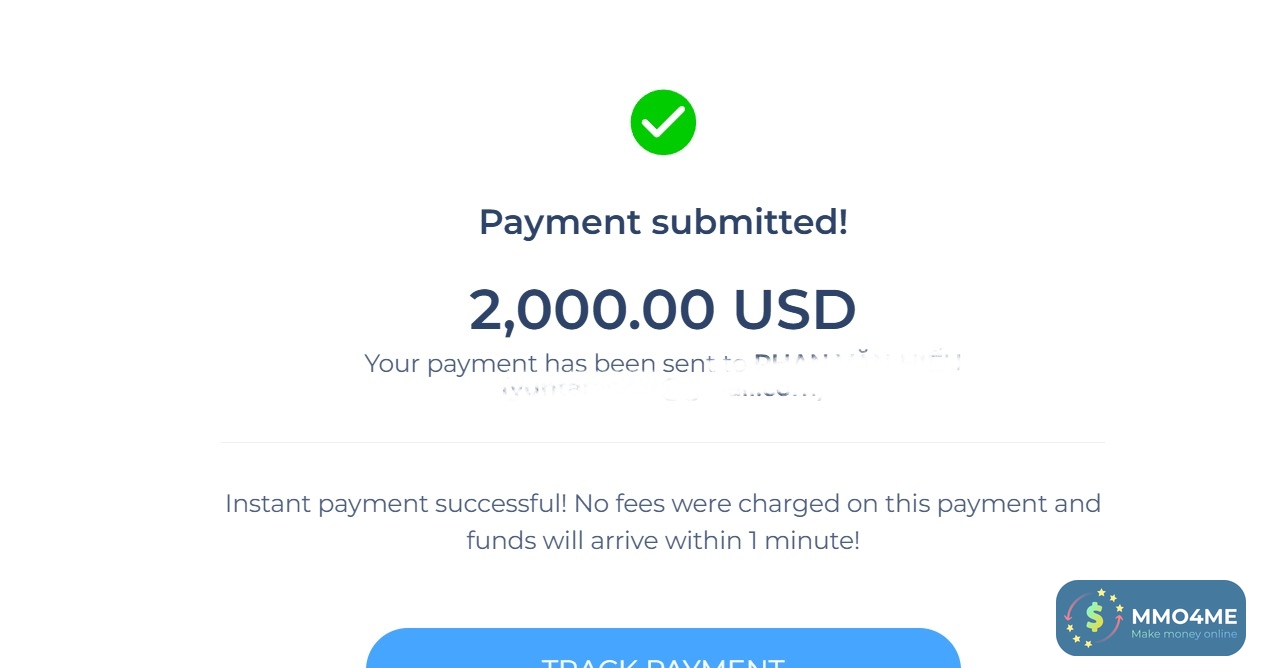Select the 2,000.00 amount figure
Image resolution: width=1268 pixels, height=668 pixels.
(x=592, y=309)
